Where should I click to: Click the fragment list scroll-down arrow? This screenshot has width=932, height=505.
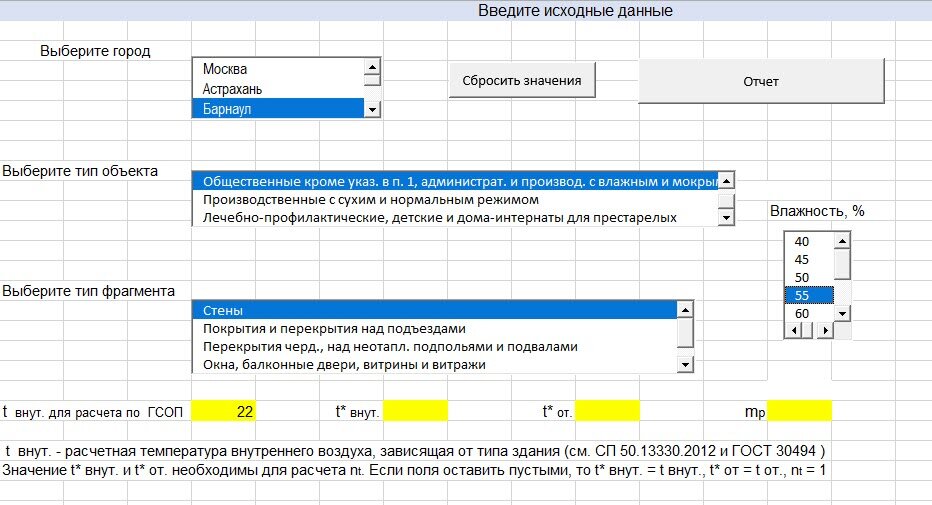click(x=685, y=365)
